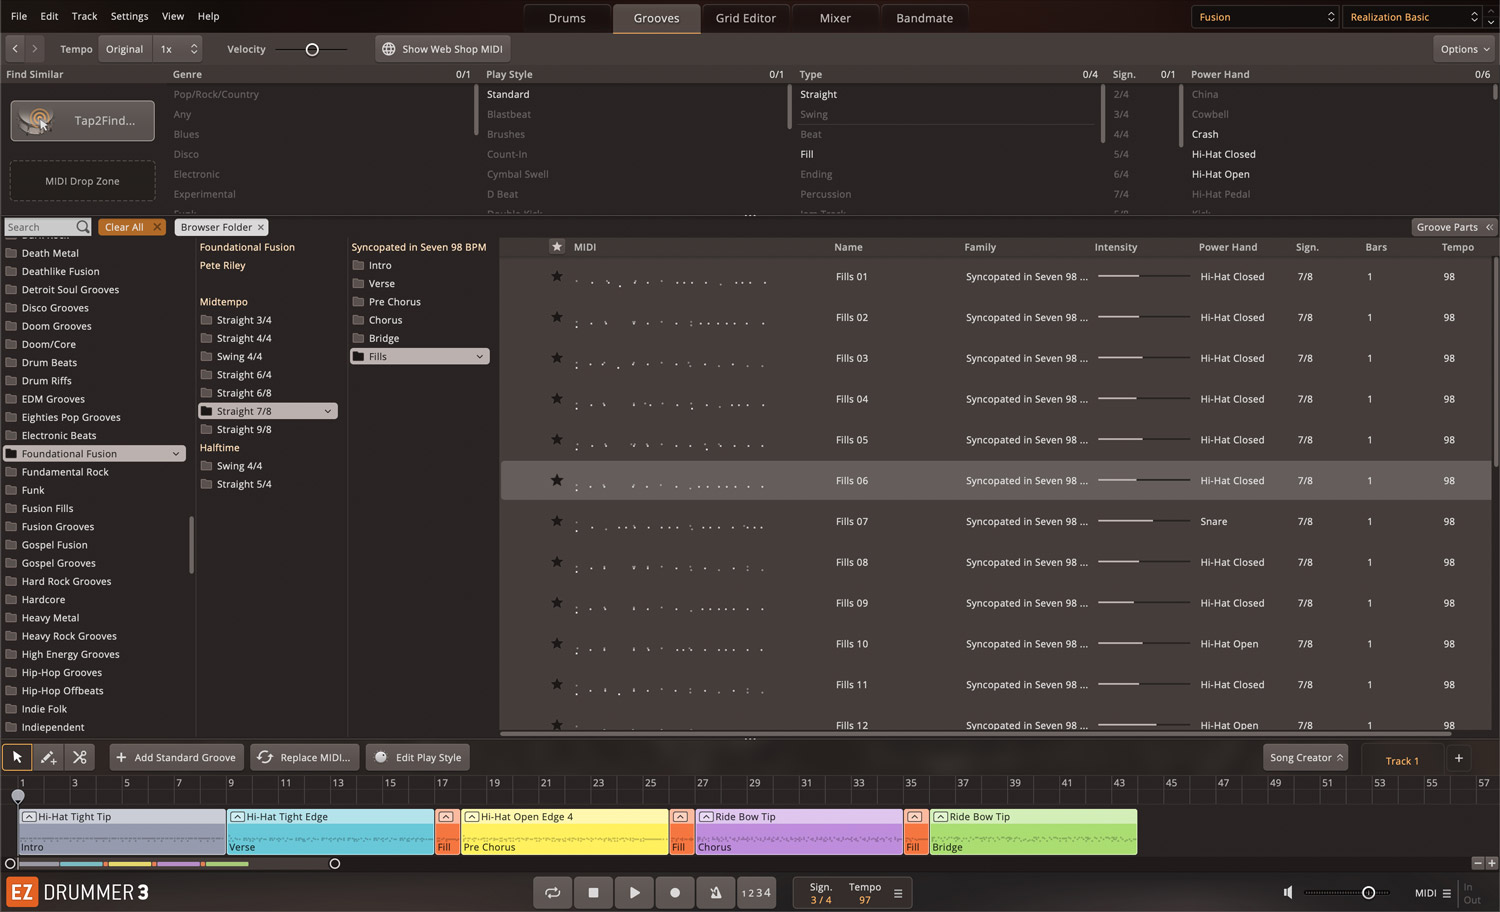1500x912 pixels.
Task: Switch to the Mixer tab
Action: point(835,18)
